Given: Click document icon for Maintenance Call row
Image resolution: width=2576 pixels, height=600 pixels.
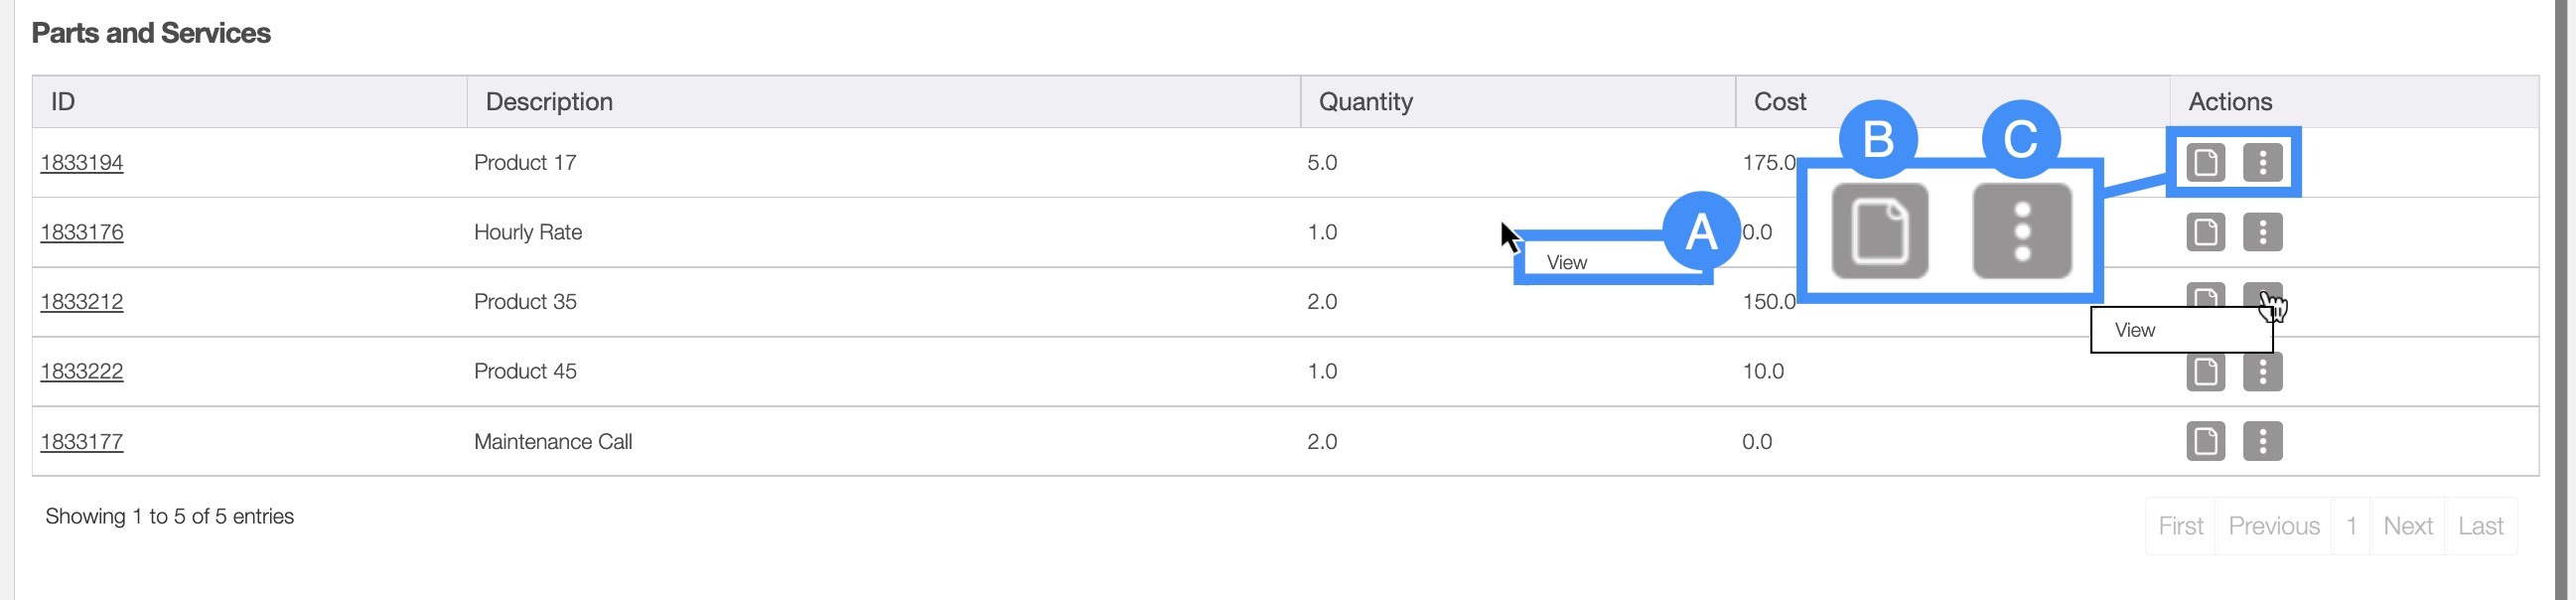Looking at the screenshot, I should (x=2205, y=441).
